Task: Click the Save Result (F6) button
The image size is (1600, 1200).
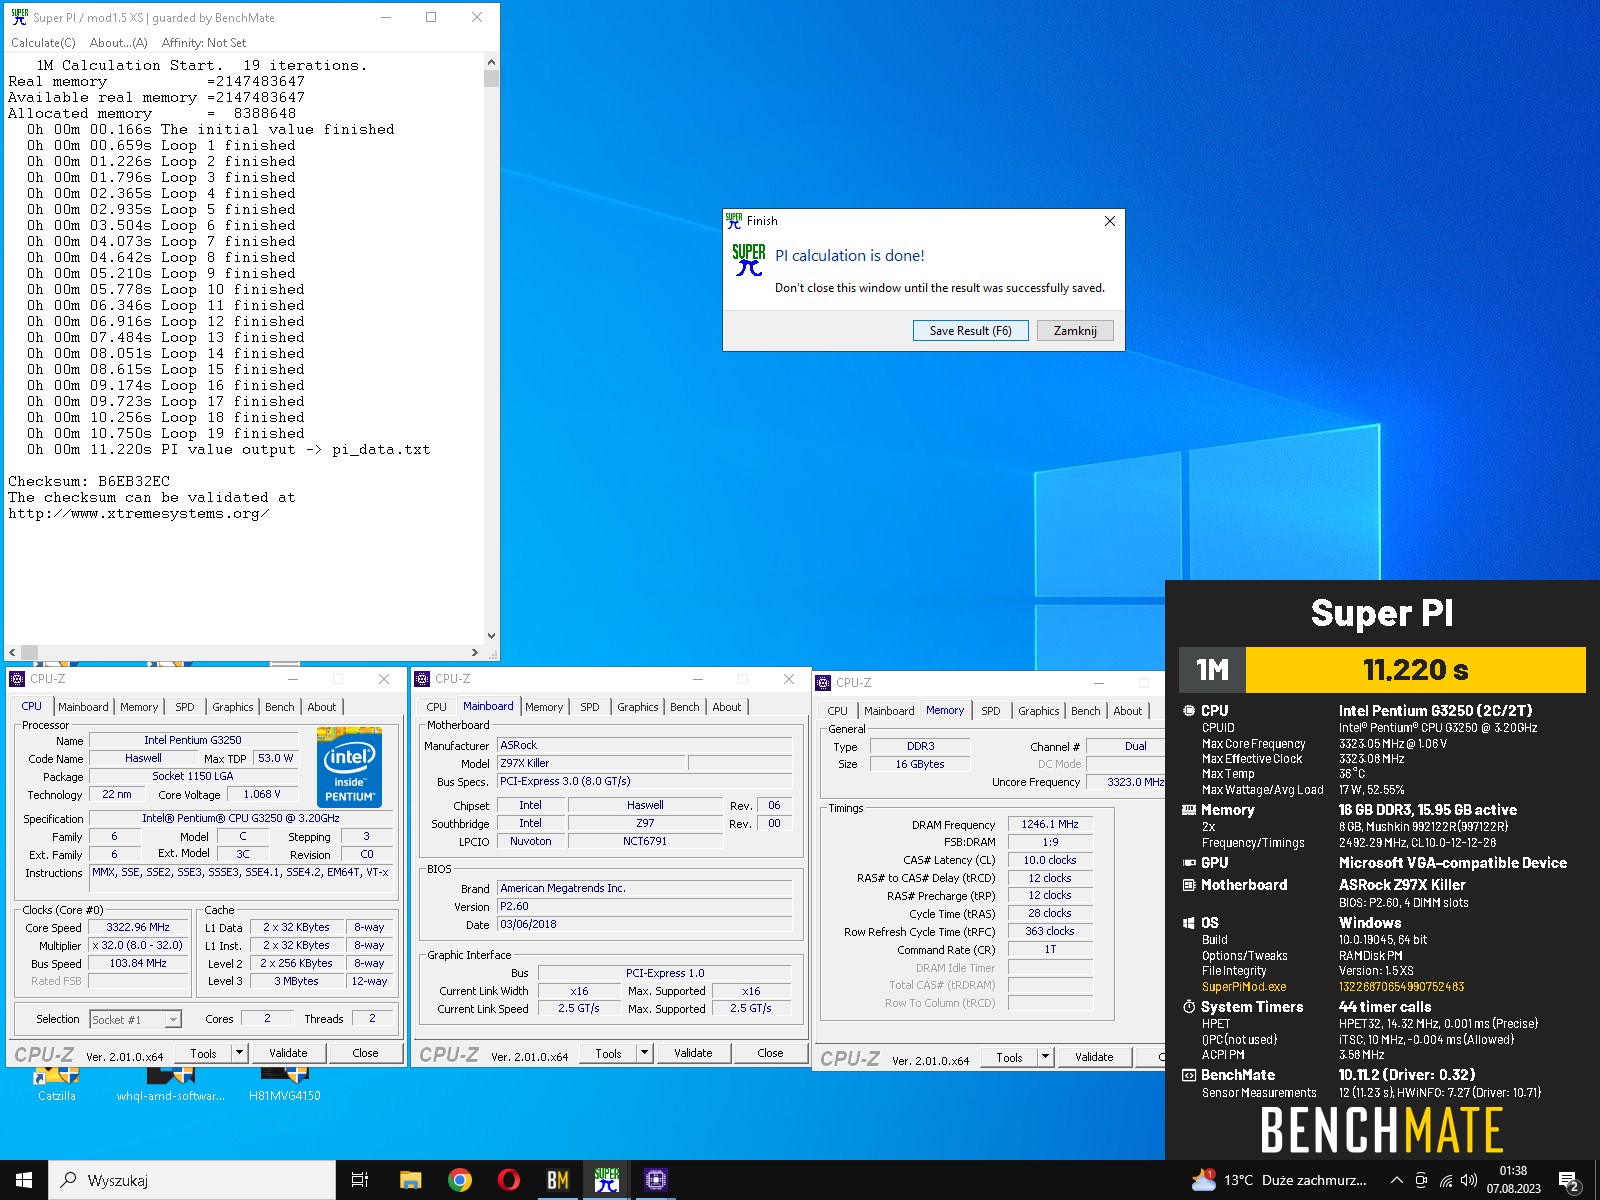Action: point(970,331)
